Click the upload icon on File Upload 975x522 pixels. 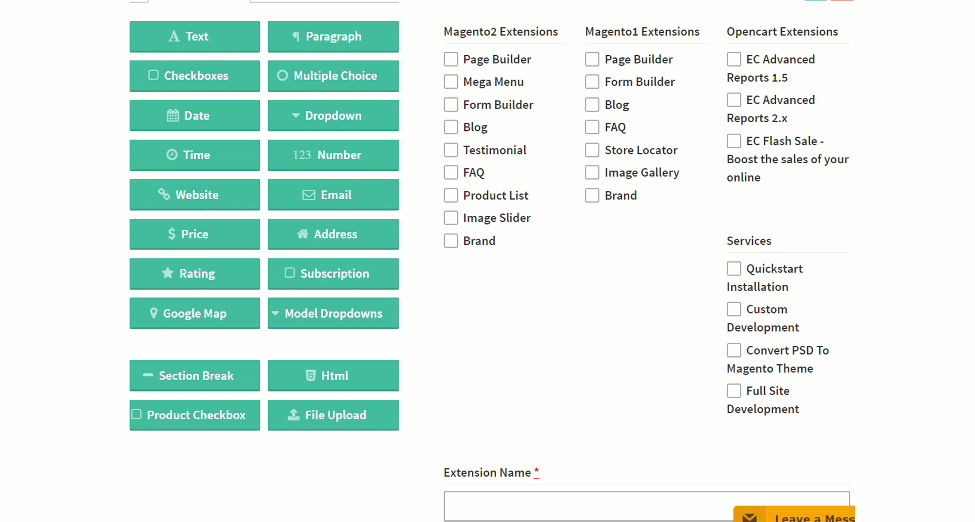click(293, 415)
